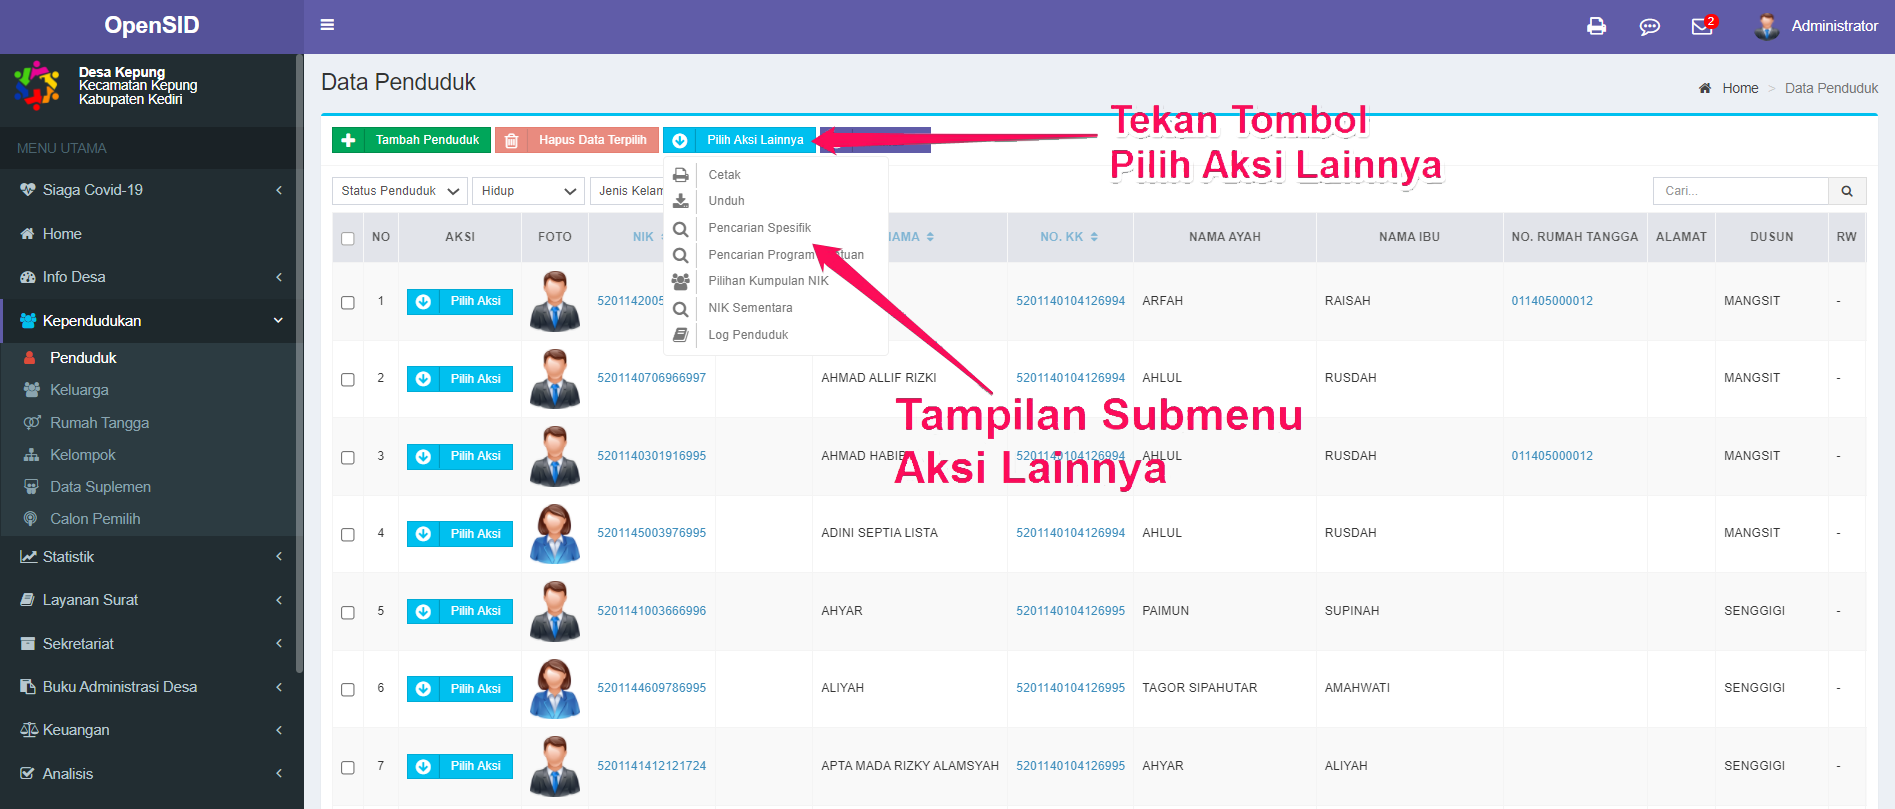This screenshot has width=1895, height=809.
Task: Open the Administrator avatar icon
Action: coord(1767,26)
